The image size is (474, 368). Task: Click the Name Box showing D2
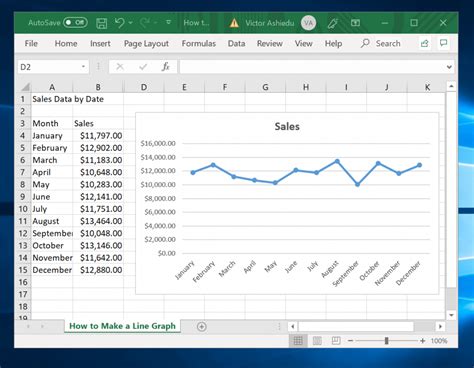click(x=48, y=67)
